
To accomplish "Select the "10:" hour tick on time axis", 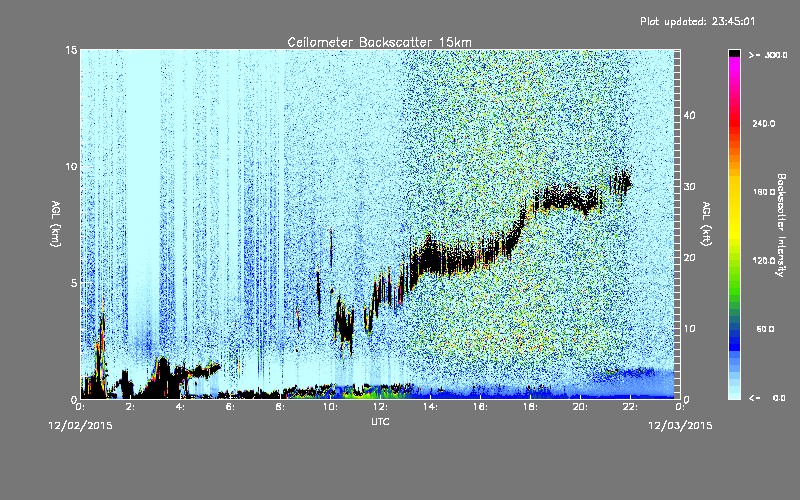I will point(331,407).
